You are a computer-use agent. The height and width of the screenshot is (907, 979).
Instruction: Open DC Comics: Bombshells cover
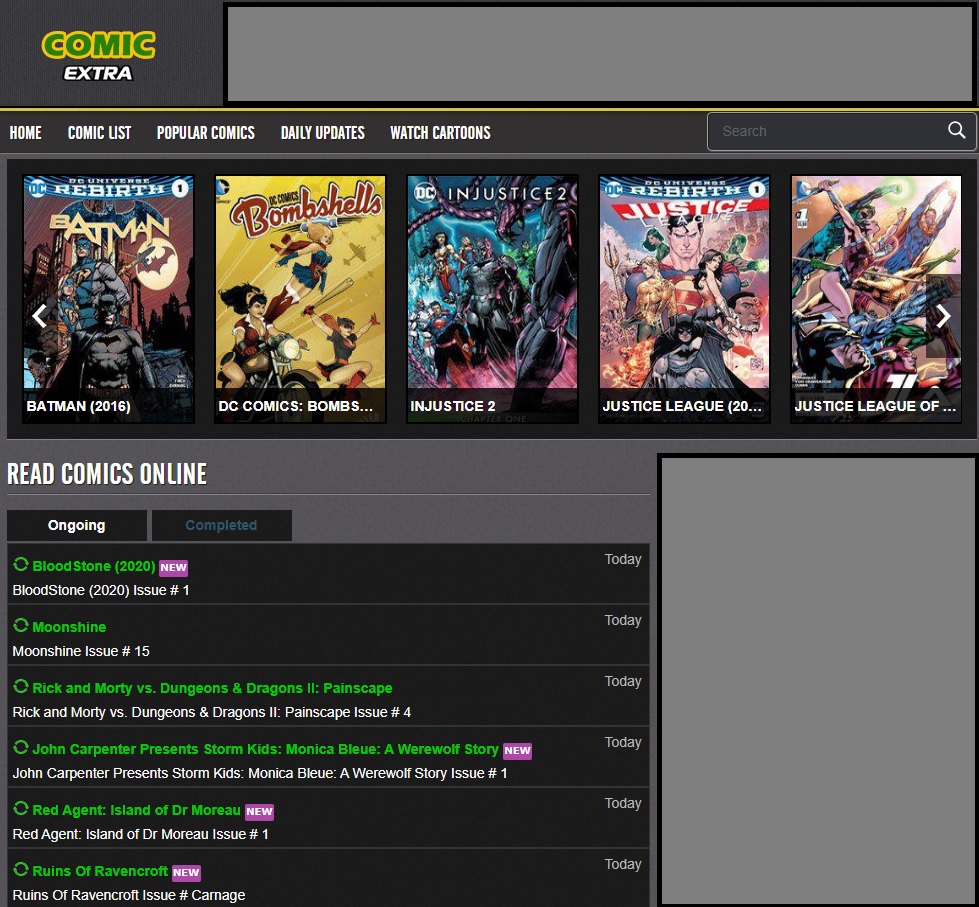pyautogui.click(x=300, y=299)
